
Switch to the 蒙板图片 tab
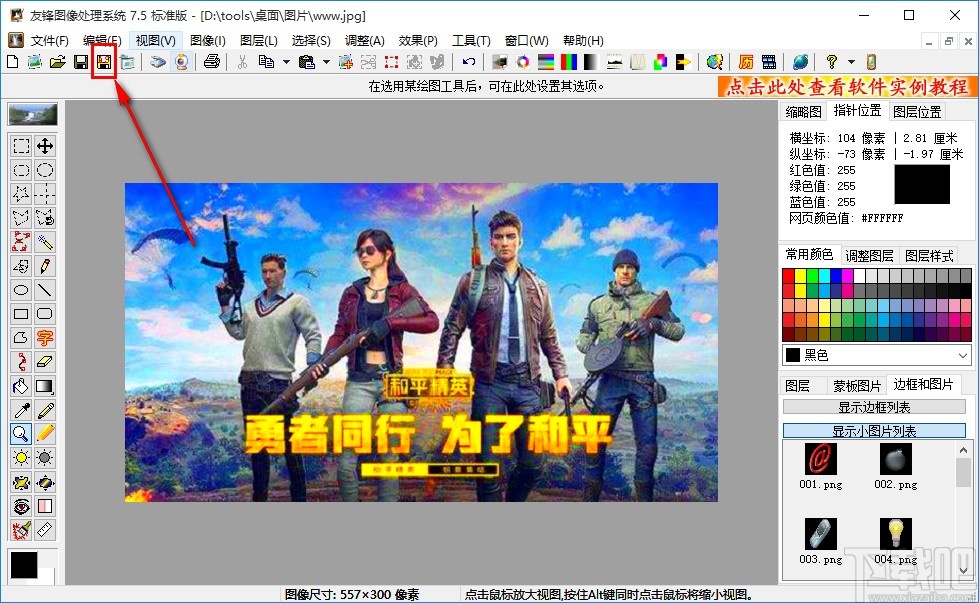[x=857, y=386]
